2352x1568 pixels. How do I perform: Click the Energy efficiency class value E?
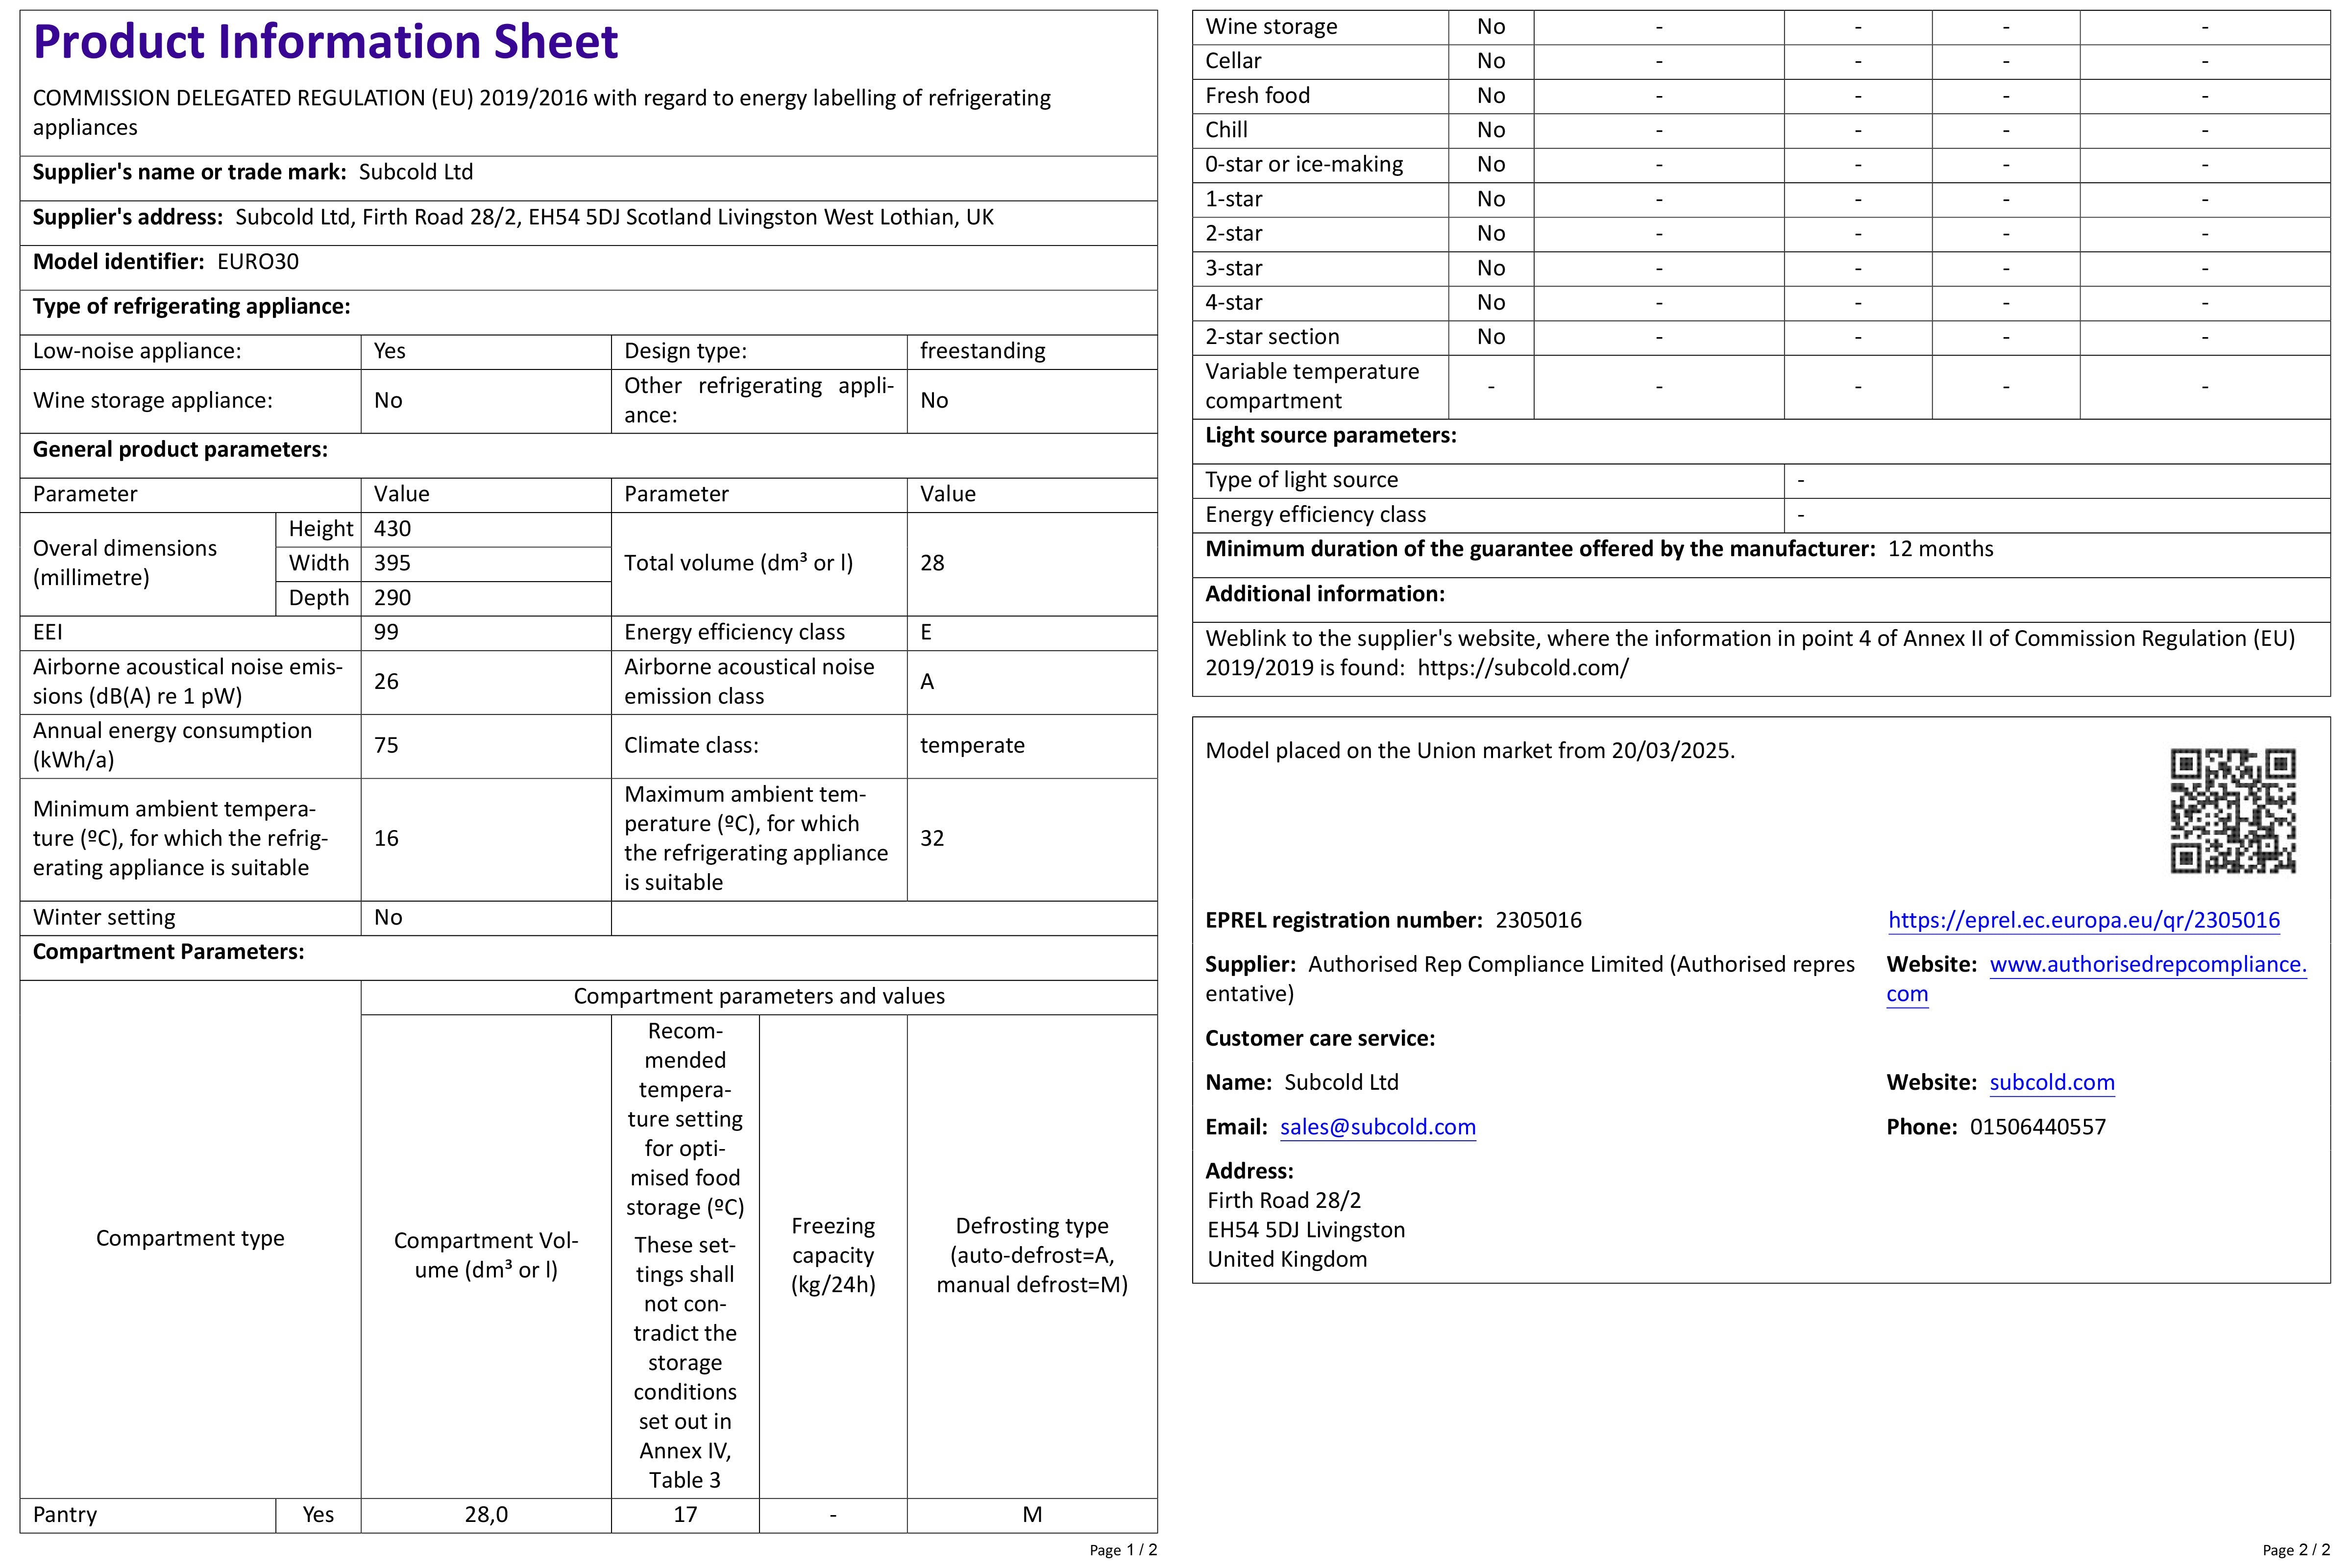926,632
